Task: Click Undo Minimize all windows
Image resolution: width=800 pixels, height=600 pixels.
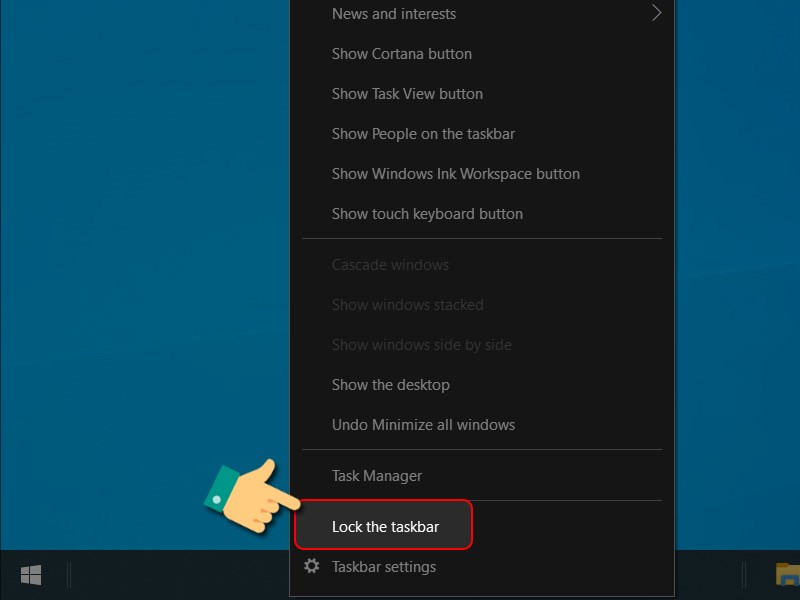Action: (423, 424)
